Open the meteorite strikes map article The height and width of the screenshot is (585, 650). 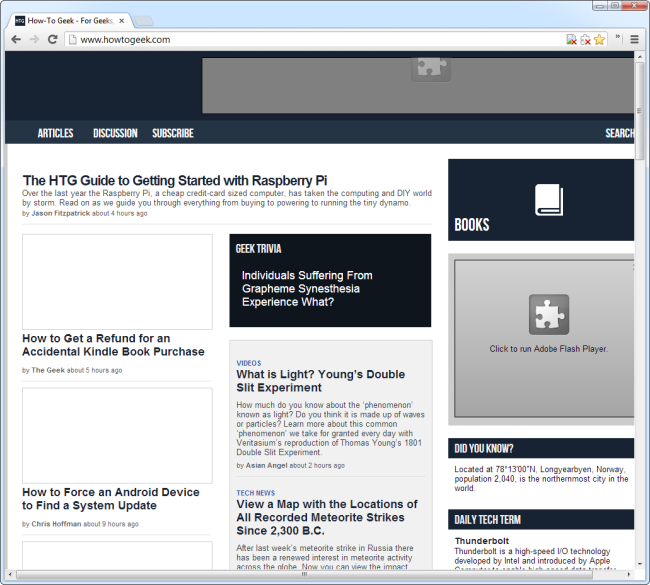click(x=327, y=517)
